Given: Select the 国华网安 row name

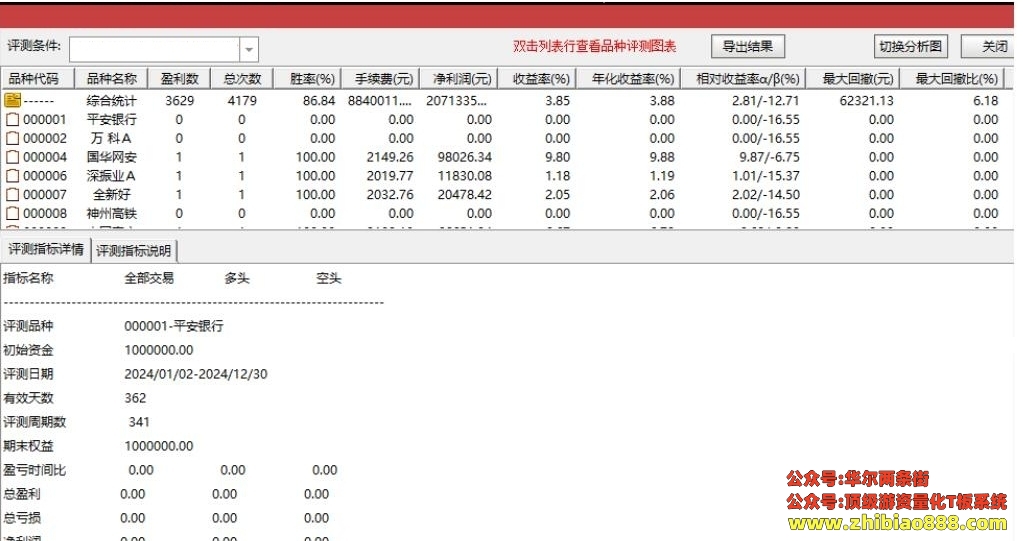Looking at the screenshot, I should point(112,157).
